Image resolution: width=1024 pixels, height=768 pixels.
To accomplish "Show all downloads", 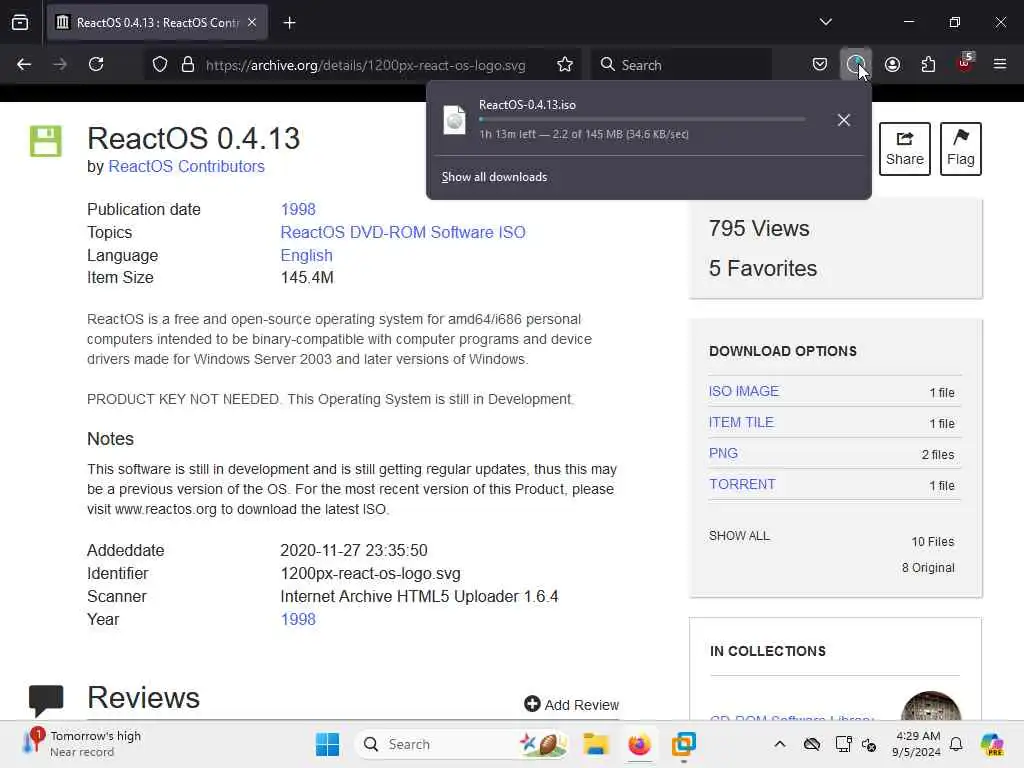I will pos(494,177).
